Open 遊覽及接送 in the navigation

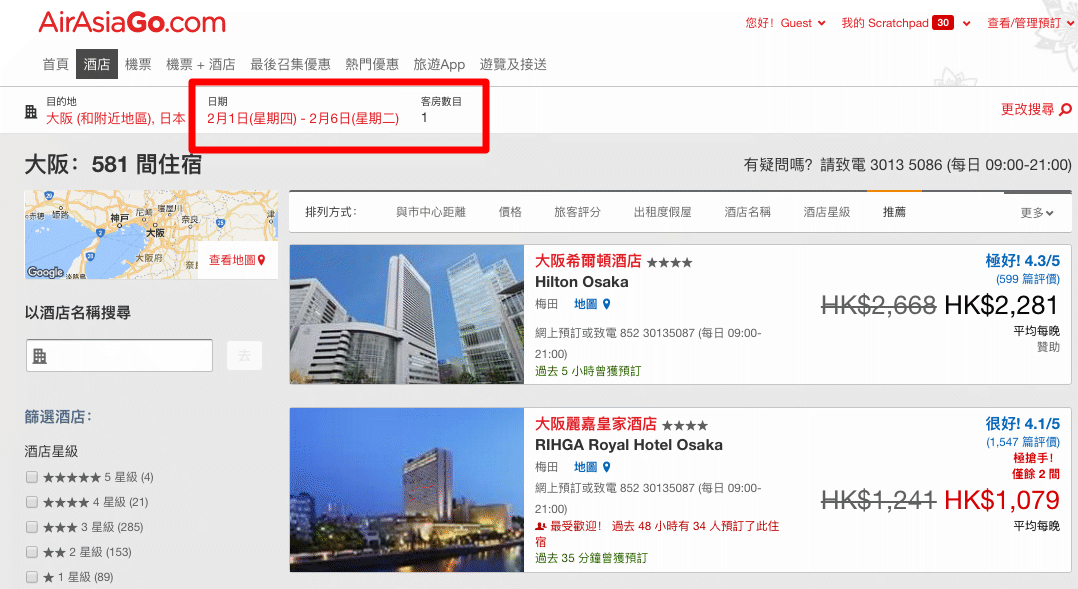[x=513, y=65]
